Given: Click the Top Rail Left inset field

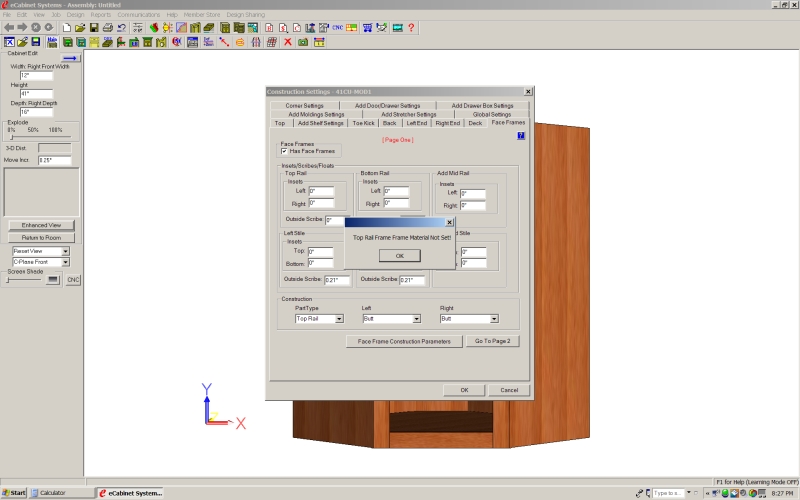Looking at the screenshot, I should [321, 191].
